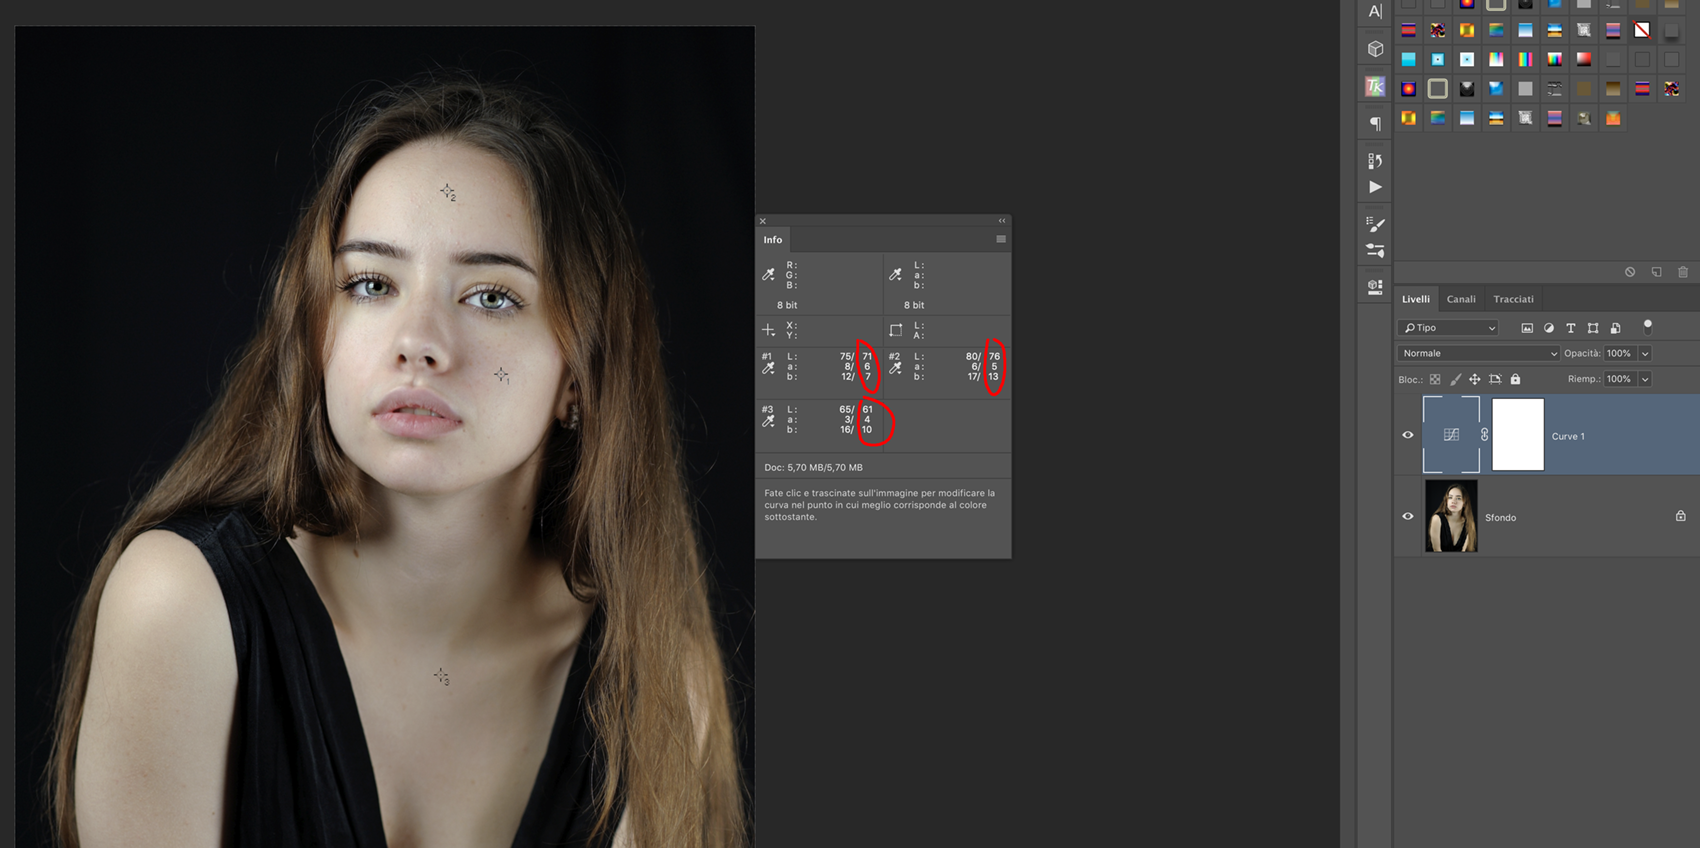Filter layers by adjustment layers

tap(1549, 328)
